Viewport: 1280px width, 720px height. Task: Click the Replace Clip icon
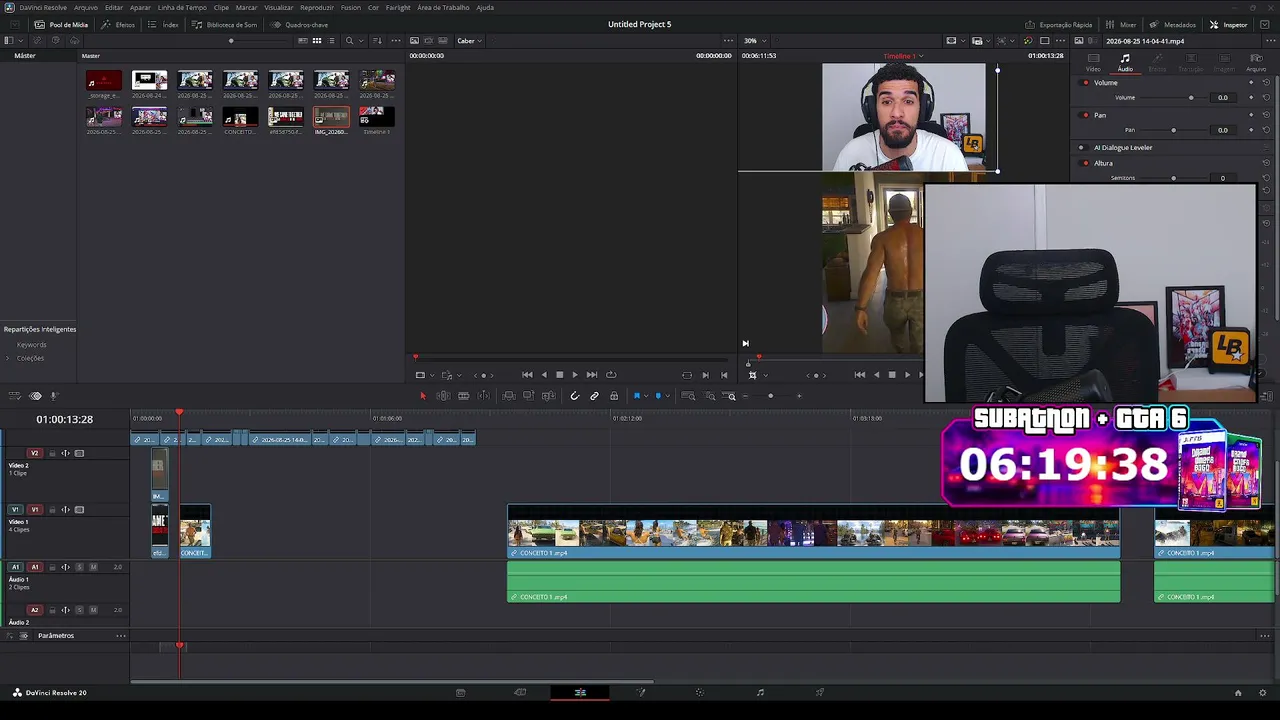click(549, 396)
